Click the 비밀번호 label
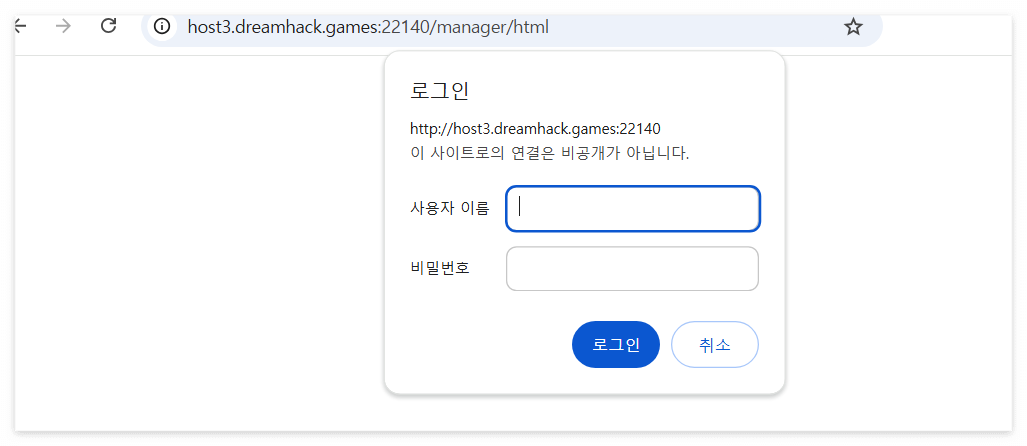The image size is (1027, 446). 440,269
